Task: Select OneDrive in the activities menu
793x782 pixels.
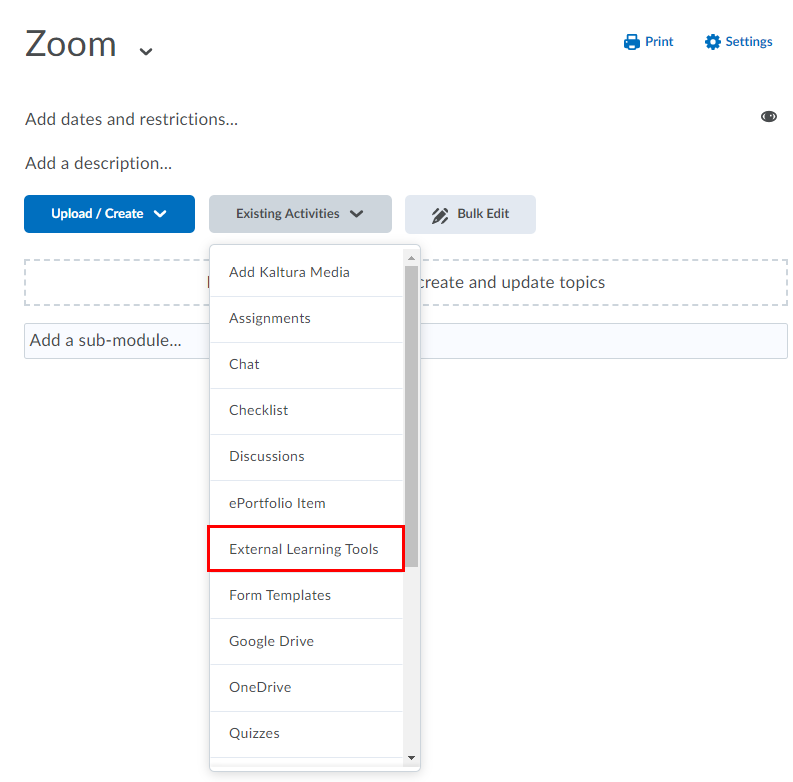Action: 260,687
